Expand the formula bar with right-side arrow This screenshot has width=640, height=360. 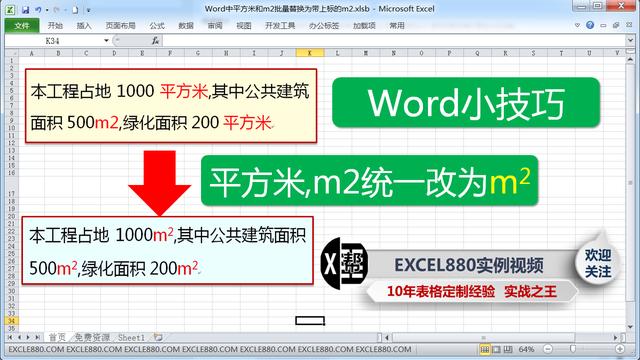[630, 40]
